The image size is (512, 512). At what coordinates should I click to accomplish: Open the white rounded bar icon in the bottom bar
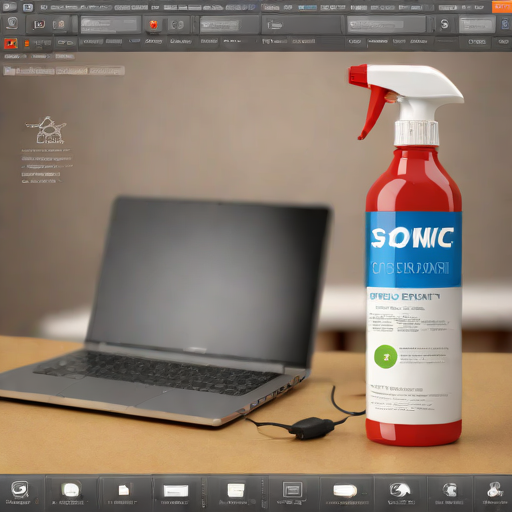[x=345, y=491]
